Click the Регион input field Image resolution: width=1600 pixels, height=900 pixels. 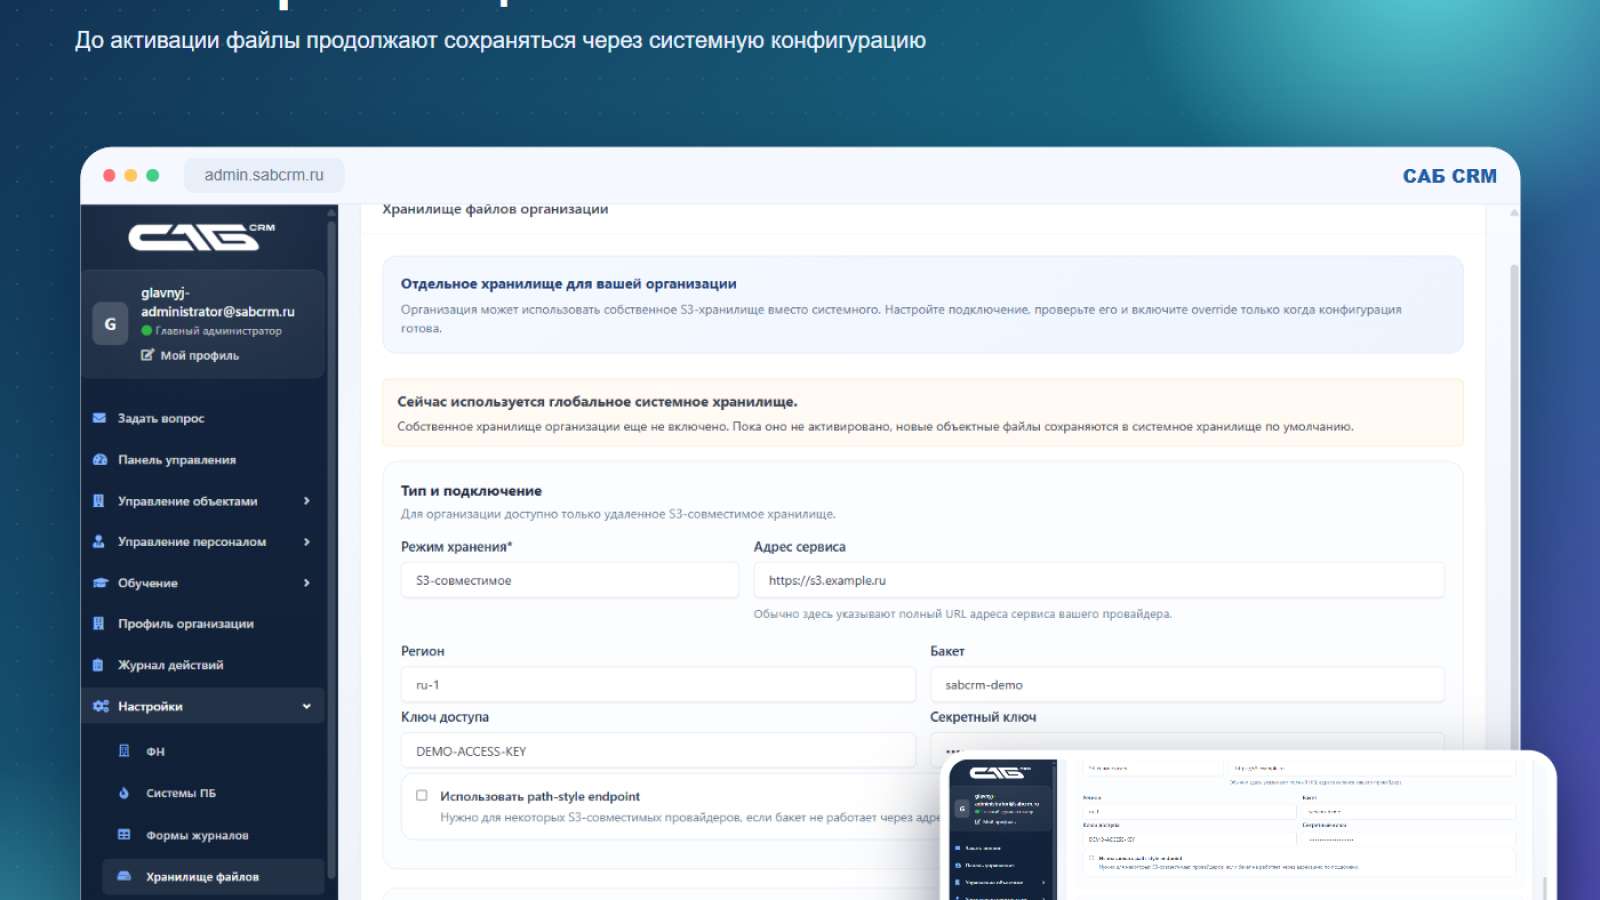658,685
